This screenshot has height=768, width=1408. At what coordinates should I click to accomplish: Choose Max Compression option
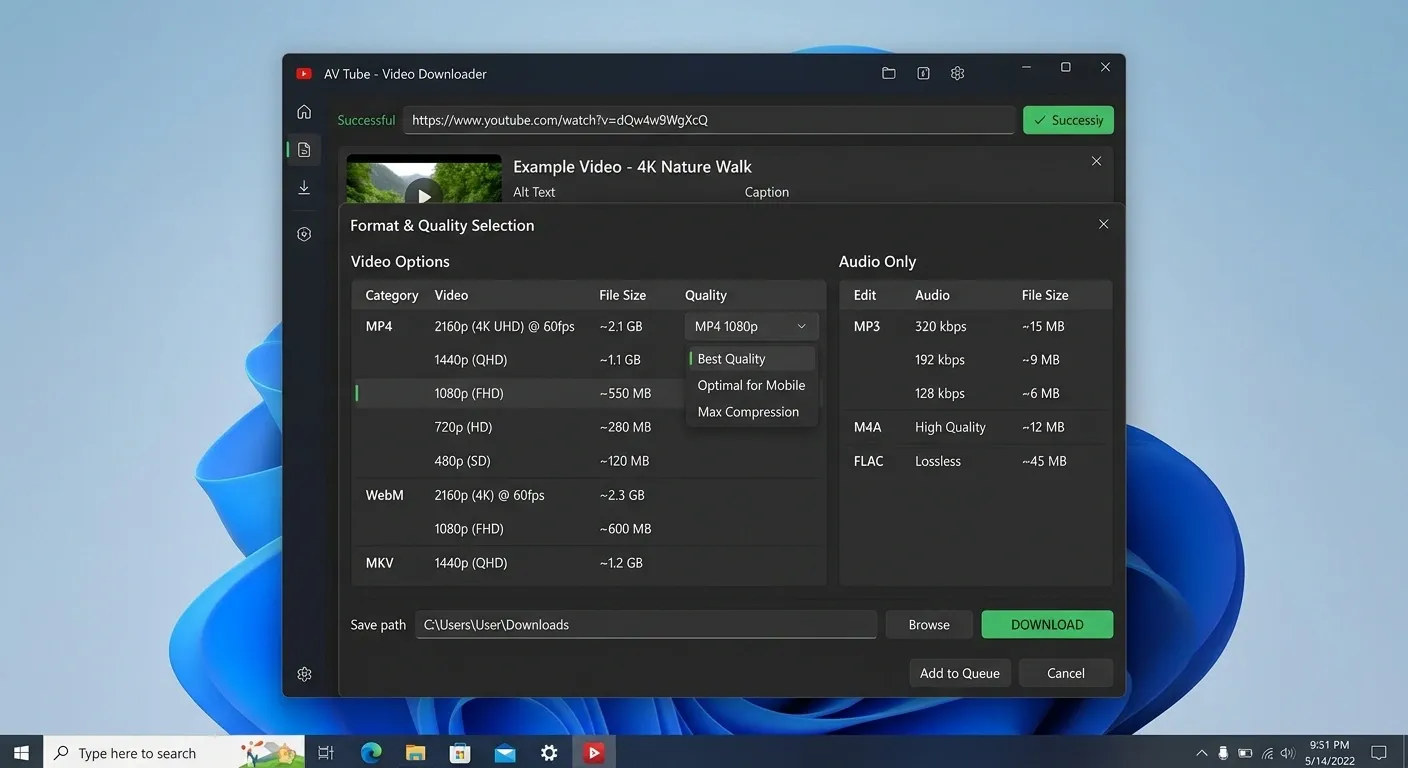click(x=751, y=412)
